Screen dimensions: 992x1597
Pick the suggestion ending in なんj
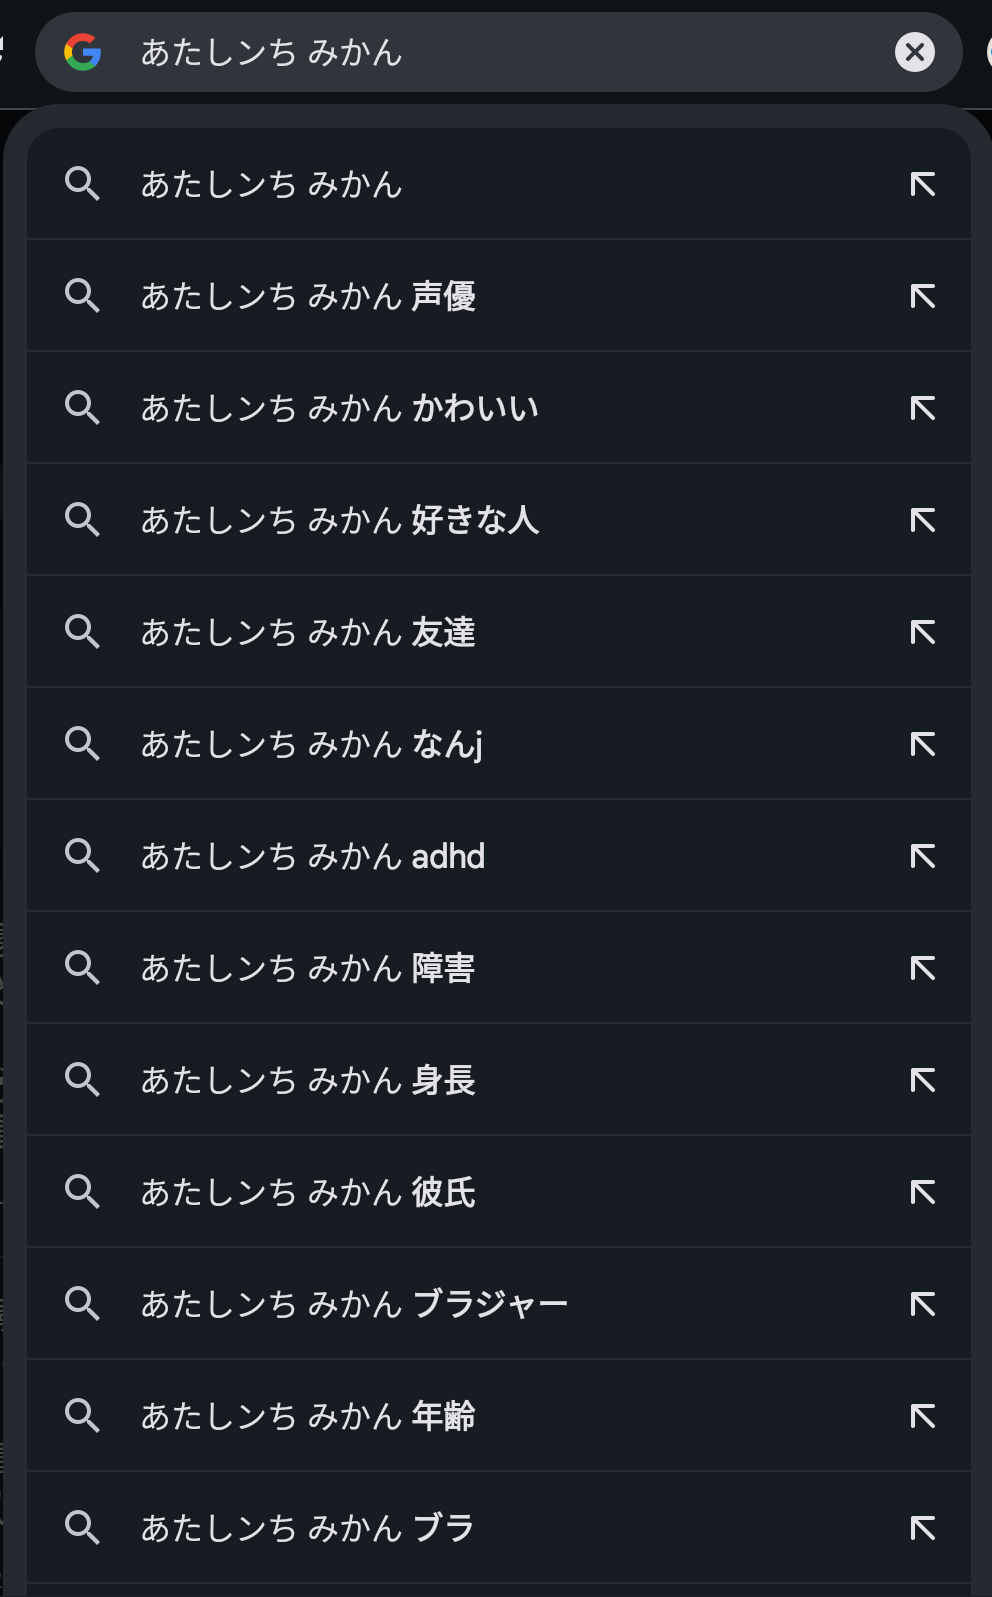pos(312,744)
